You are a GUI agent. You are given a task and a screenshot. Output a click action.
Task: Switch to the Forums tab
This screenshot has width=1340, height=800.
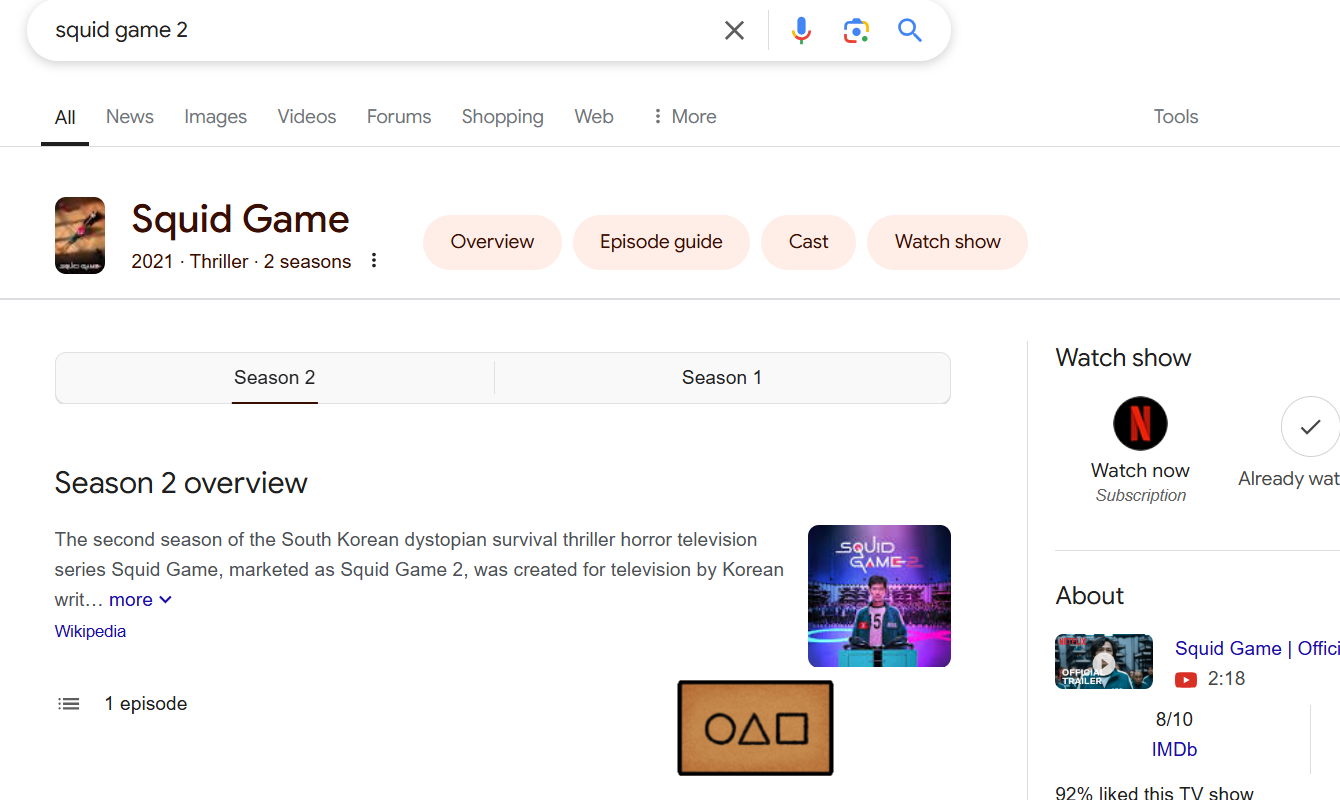point(399,116)
